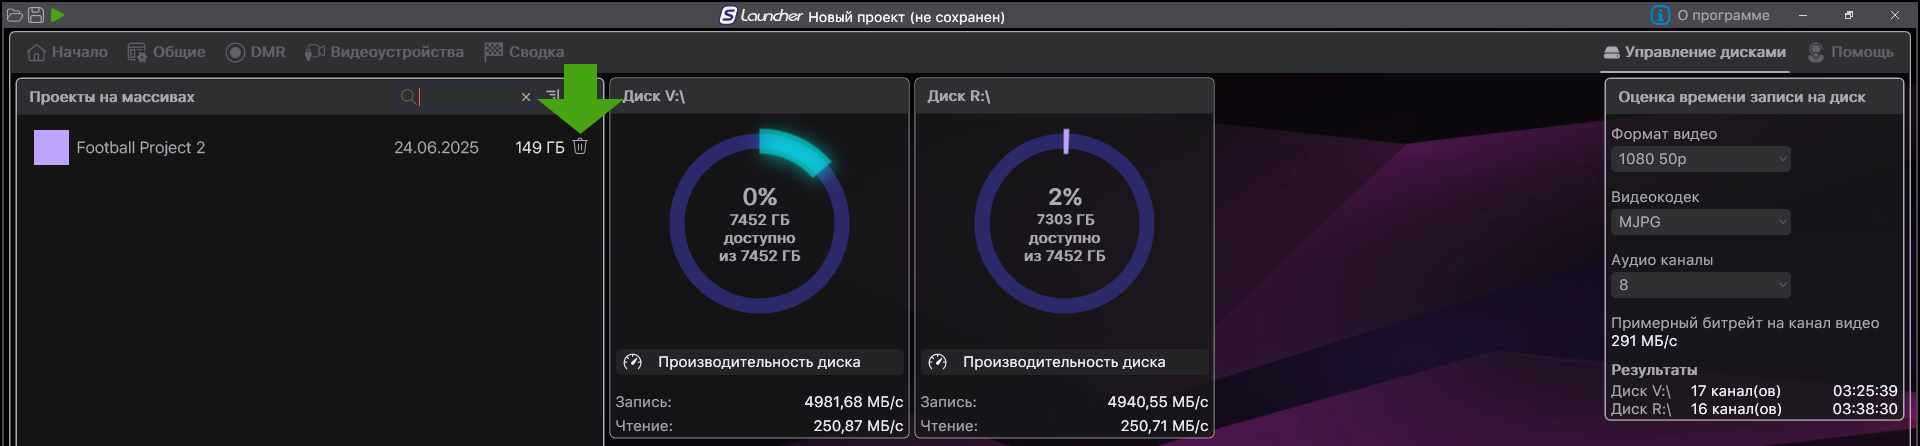The image size is (1920, 446).
Task: Expand the Формат видео dropdown
Action: click(x=1700, y=159)
